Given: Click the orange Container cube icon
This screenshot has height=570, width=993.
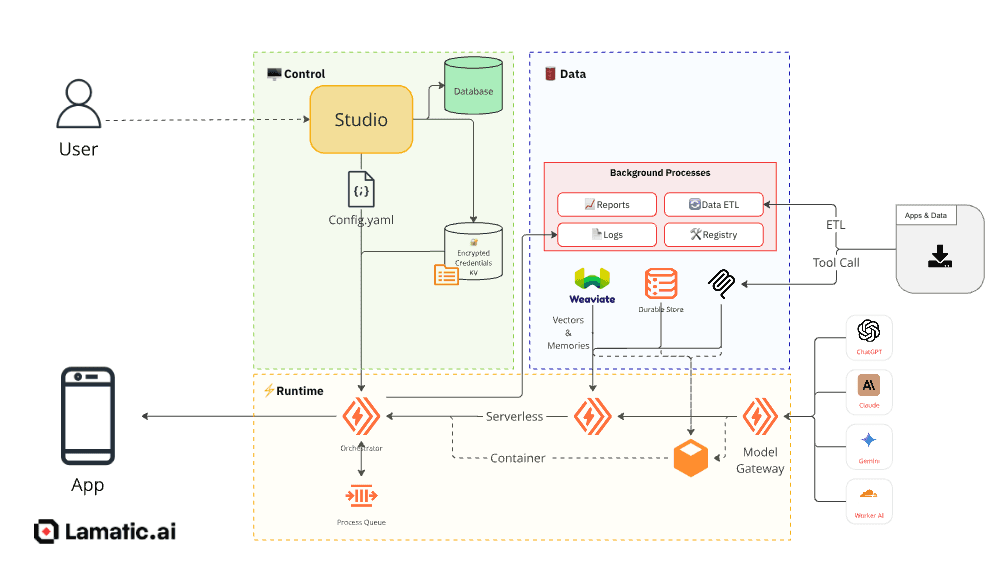Looking at the screenshot, I should point(690,458).
